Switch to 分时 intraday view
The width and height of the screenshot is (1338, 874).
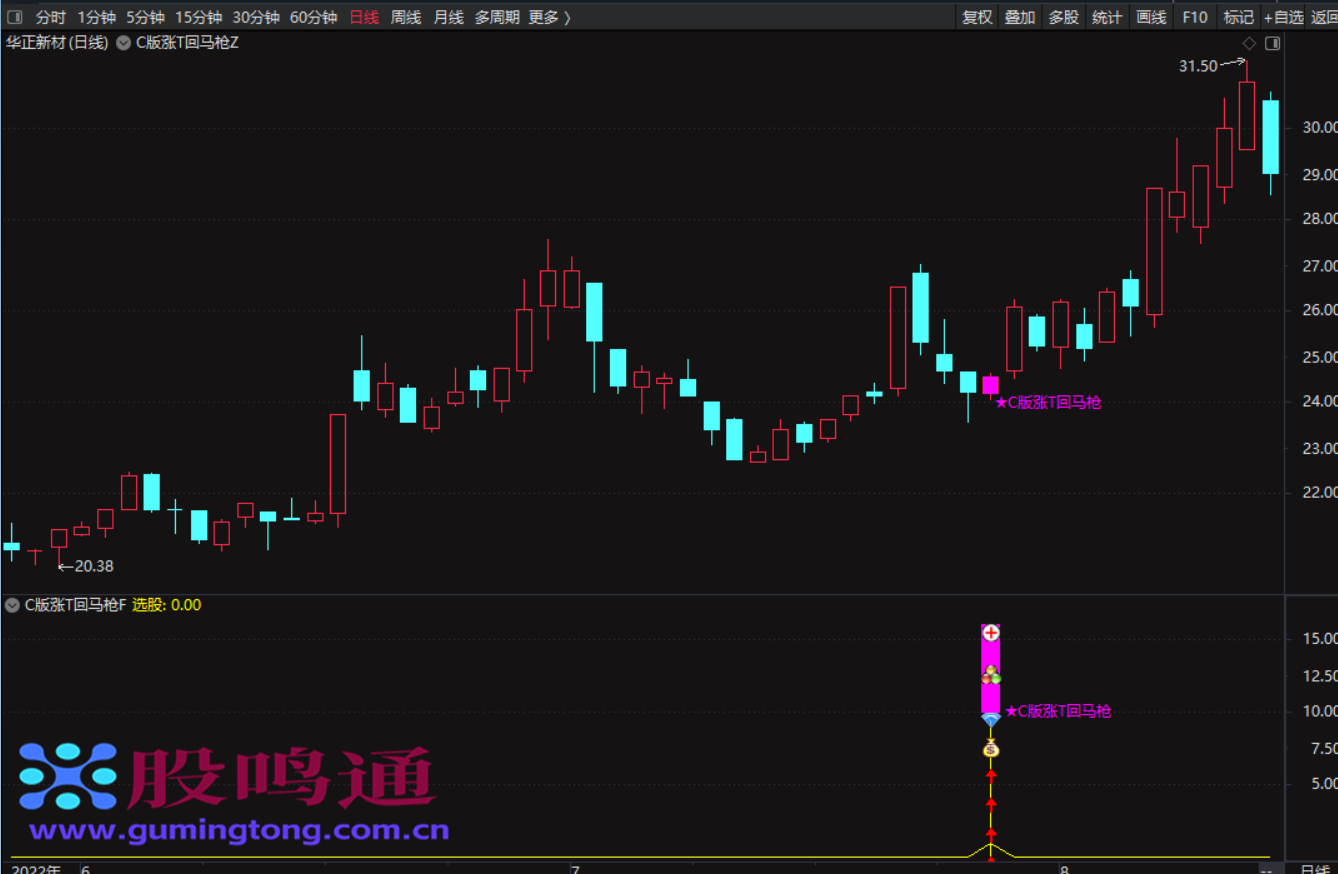[x=50, y=17]
